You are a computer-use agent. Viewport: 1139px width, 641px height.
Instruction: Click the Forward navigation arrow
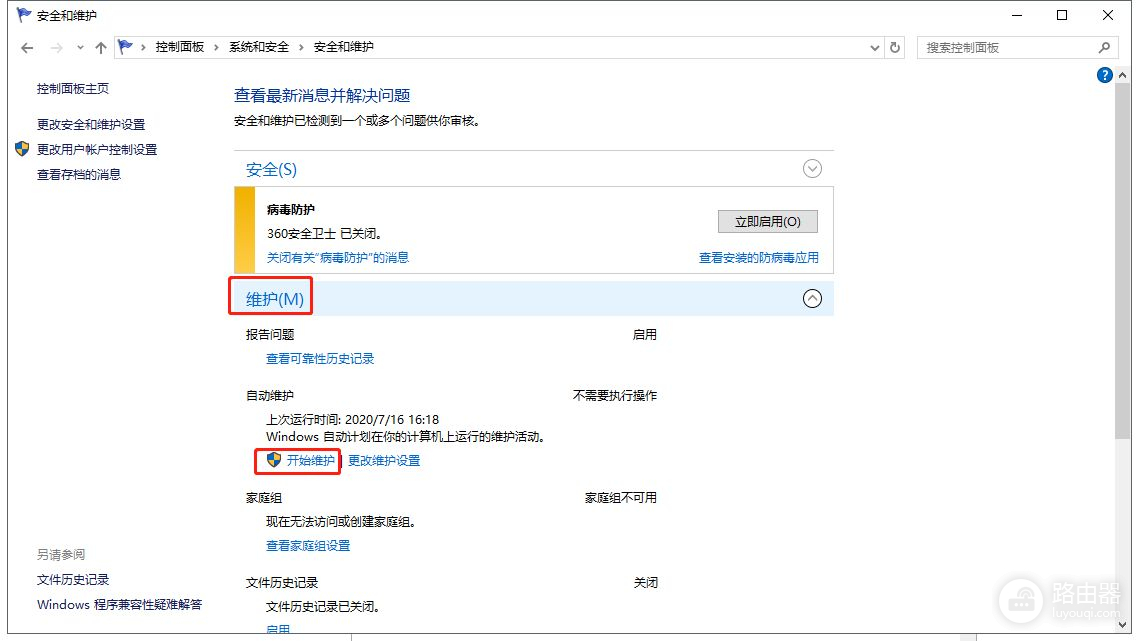pos(56,48)
